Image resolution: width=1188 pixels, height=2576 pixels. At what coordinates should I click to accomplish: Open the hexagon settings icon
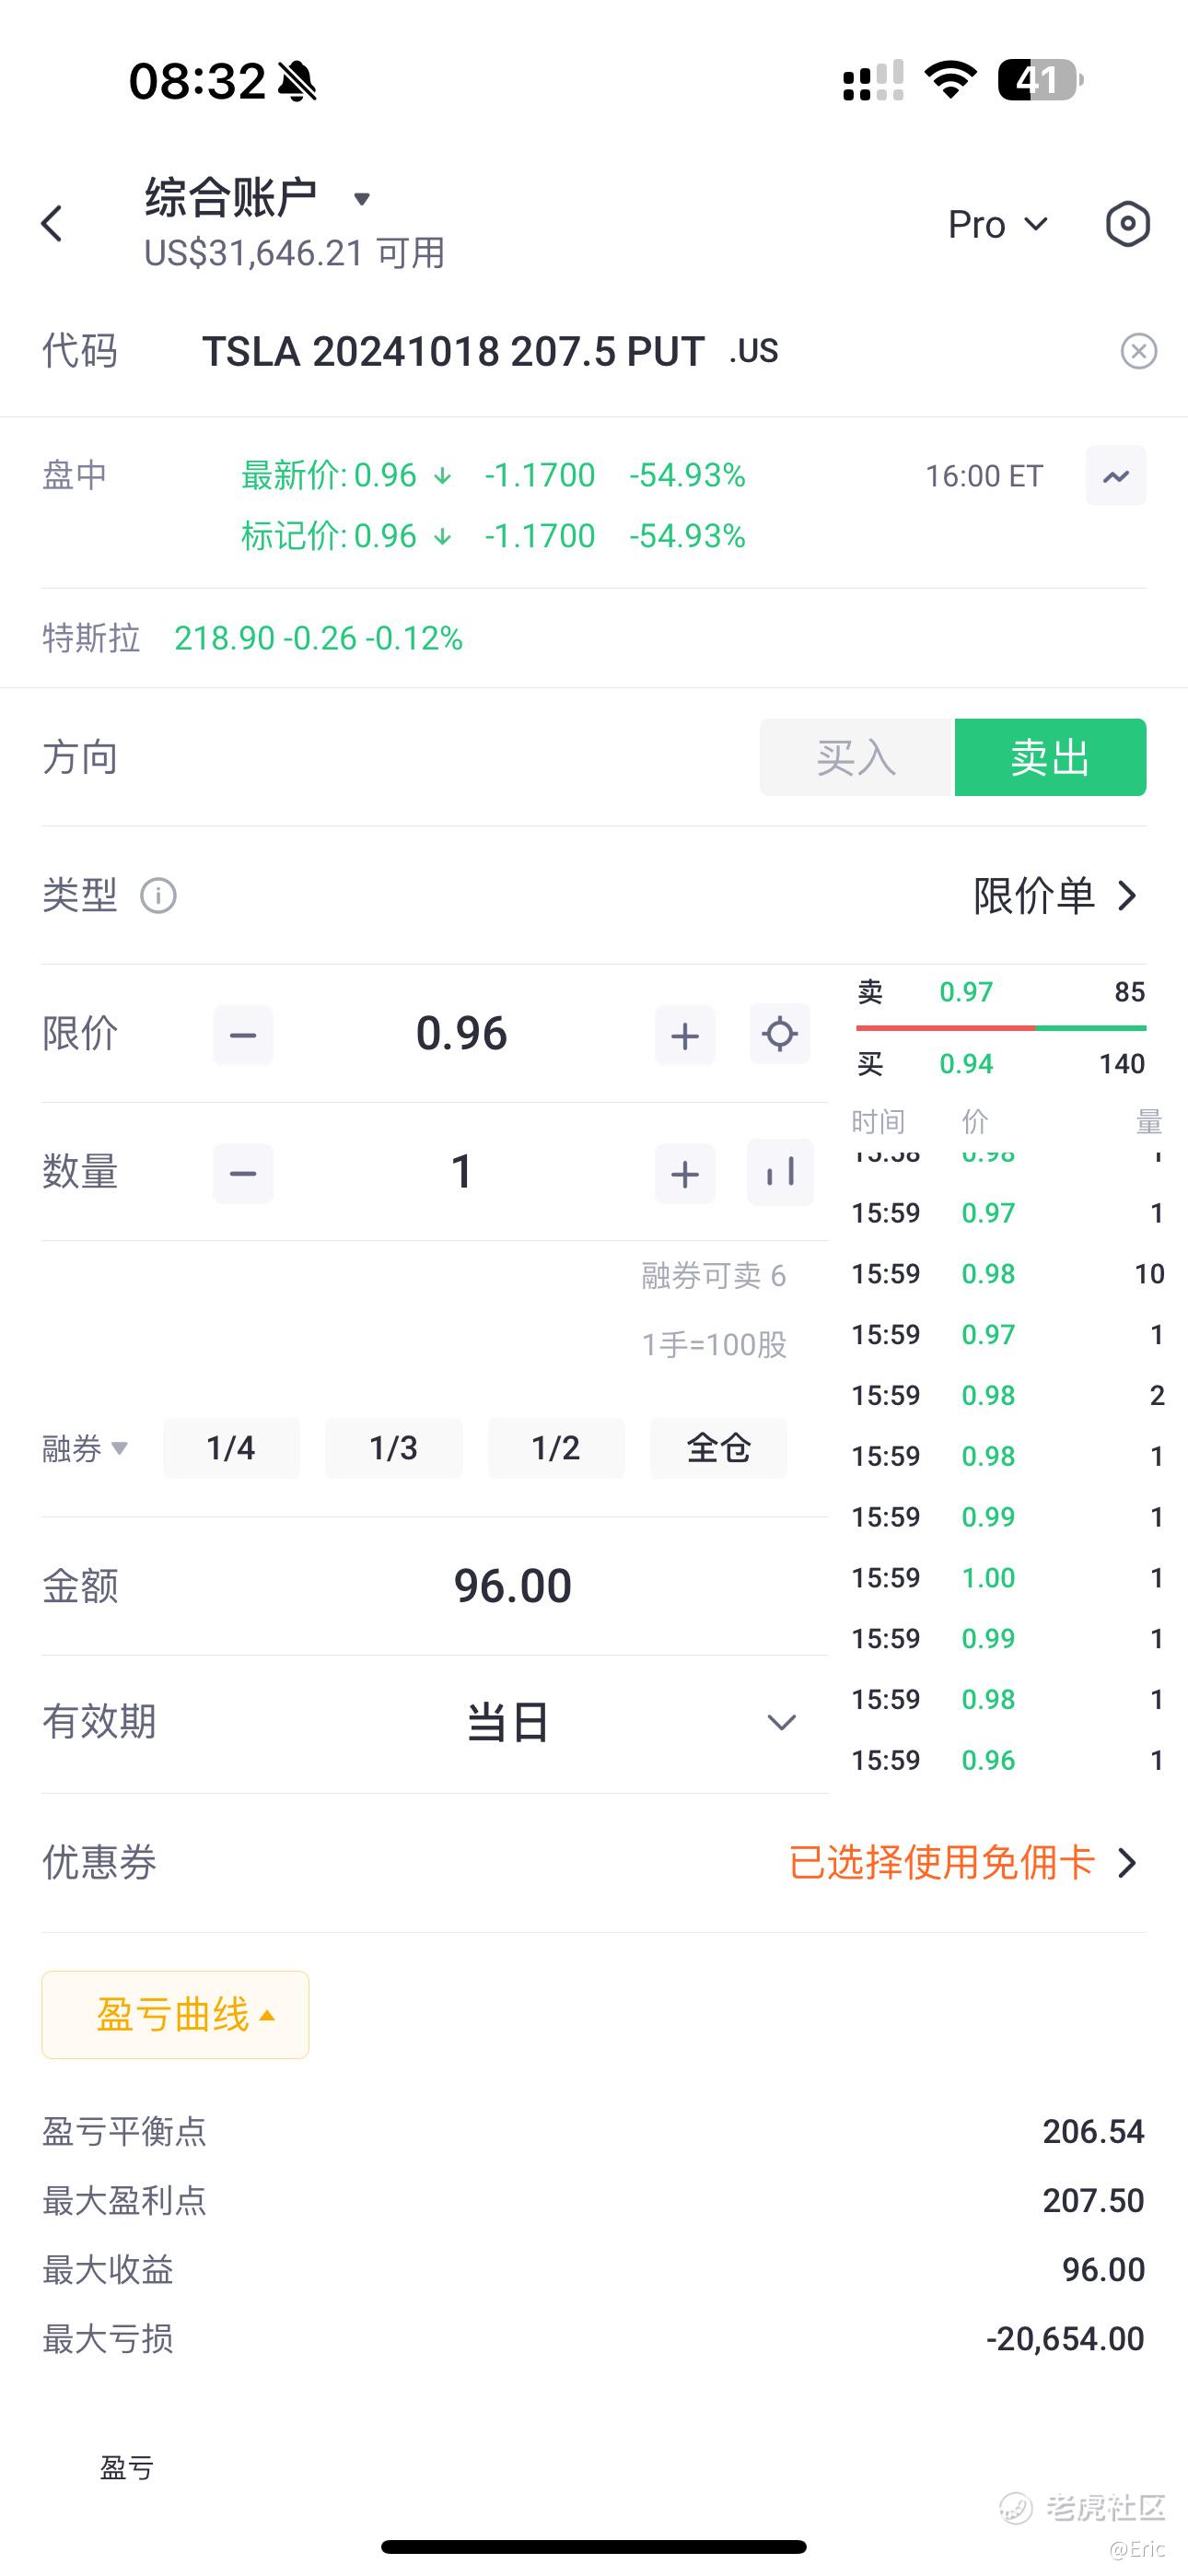1127,224
